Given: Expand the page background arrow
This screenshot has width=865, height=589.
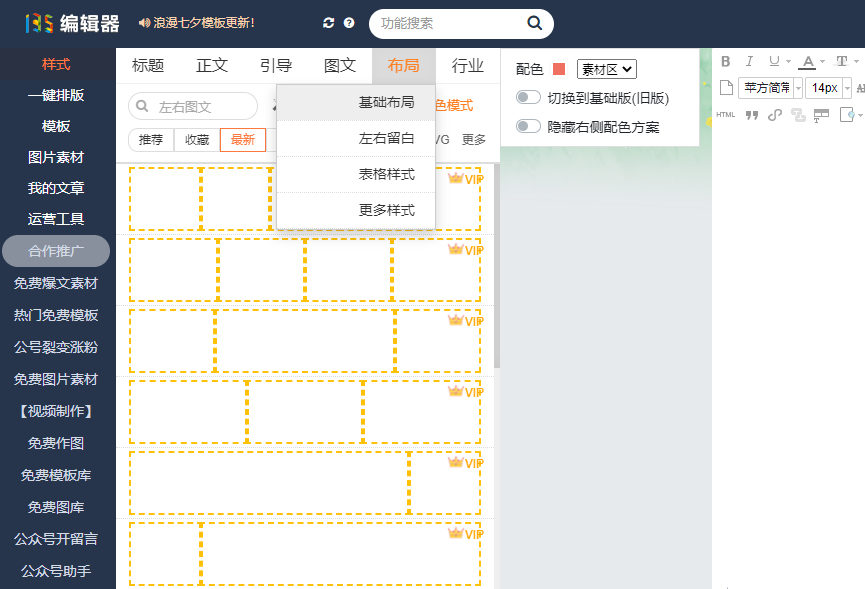Looking at the screenshot, I should point(860,115).
